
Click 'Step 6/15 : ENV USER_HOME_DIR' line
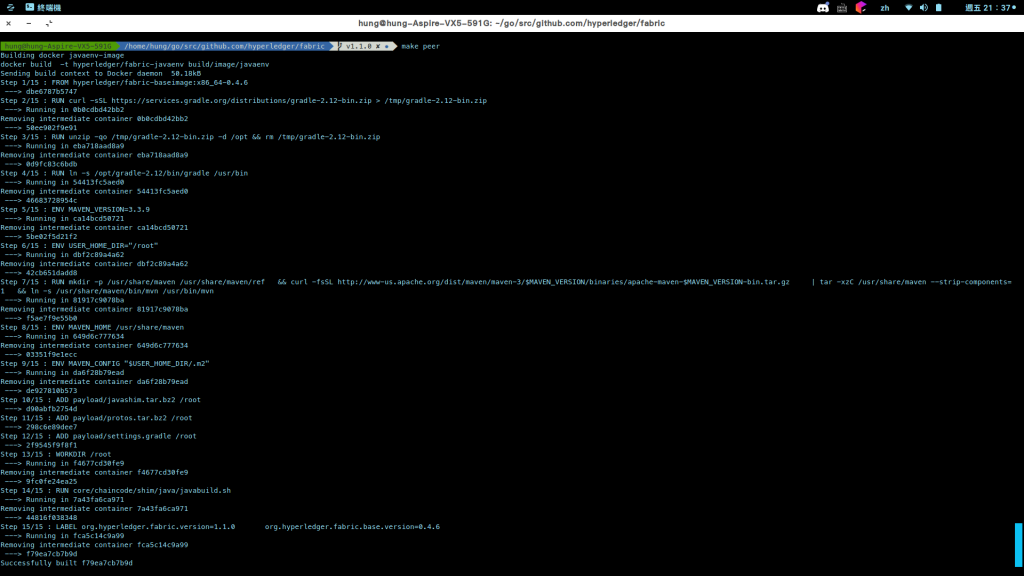tap(79, 246)
